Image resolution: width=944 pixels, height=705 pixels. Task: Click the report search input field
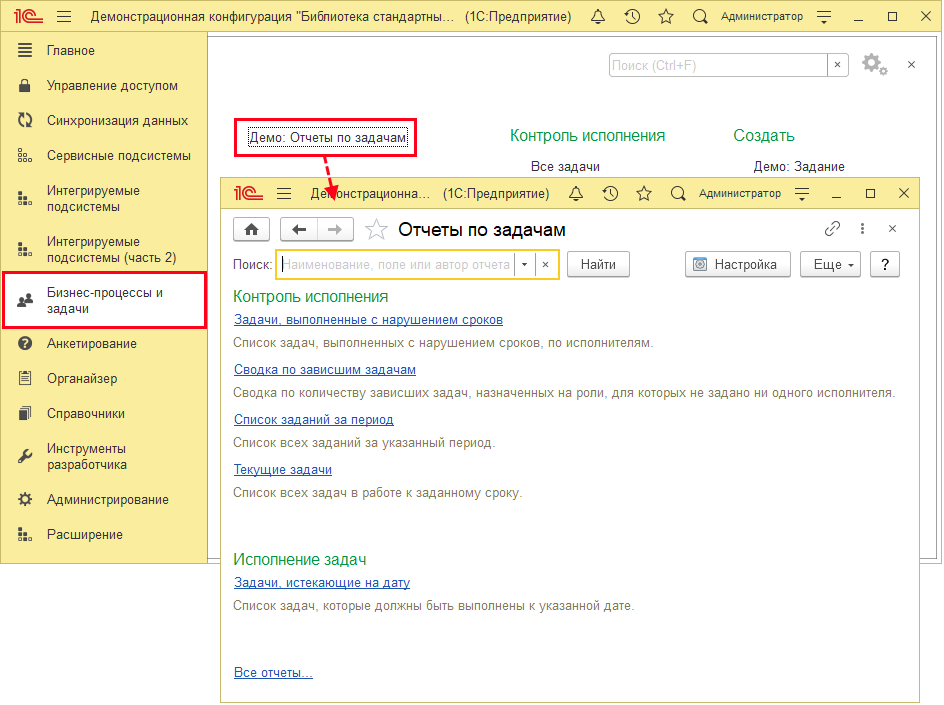coord(397,264)
